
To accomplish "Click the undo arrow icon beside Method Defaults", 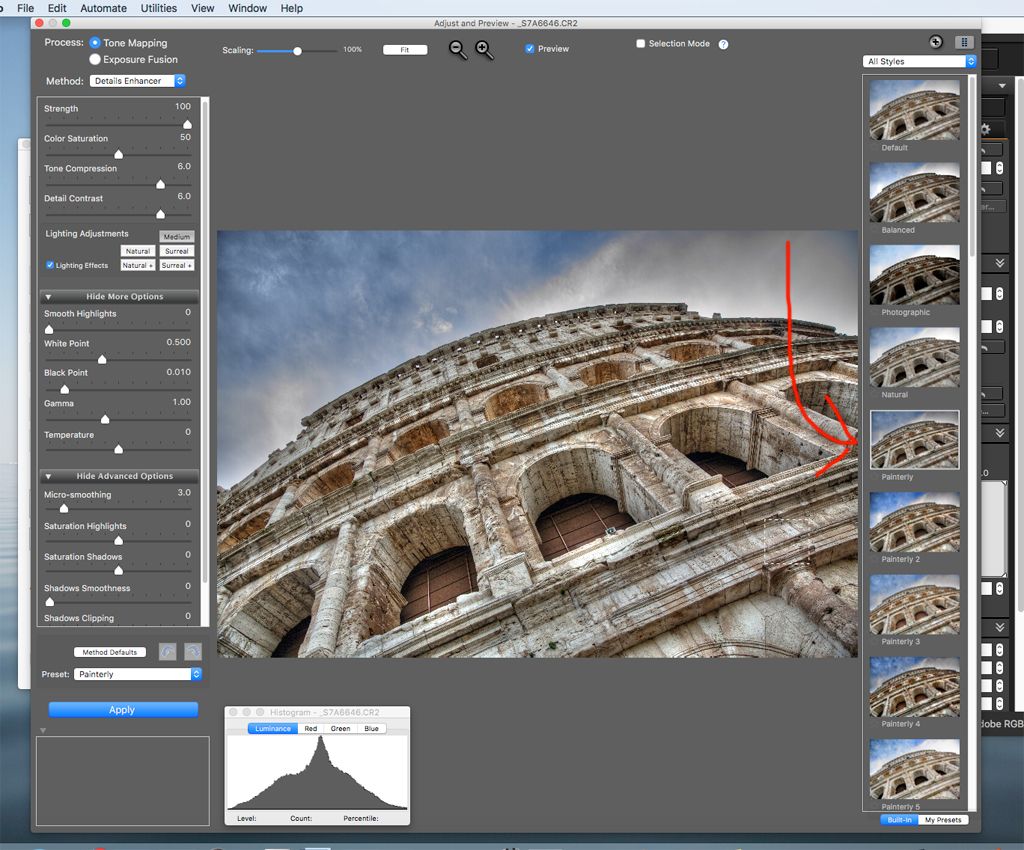I will point(168,651).
